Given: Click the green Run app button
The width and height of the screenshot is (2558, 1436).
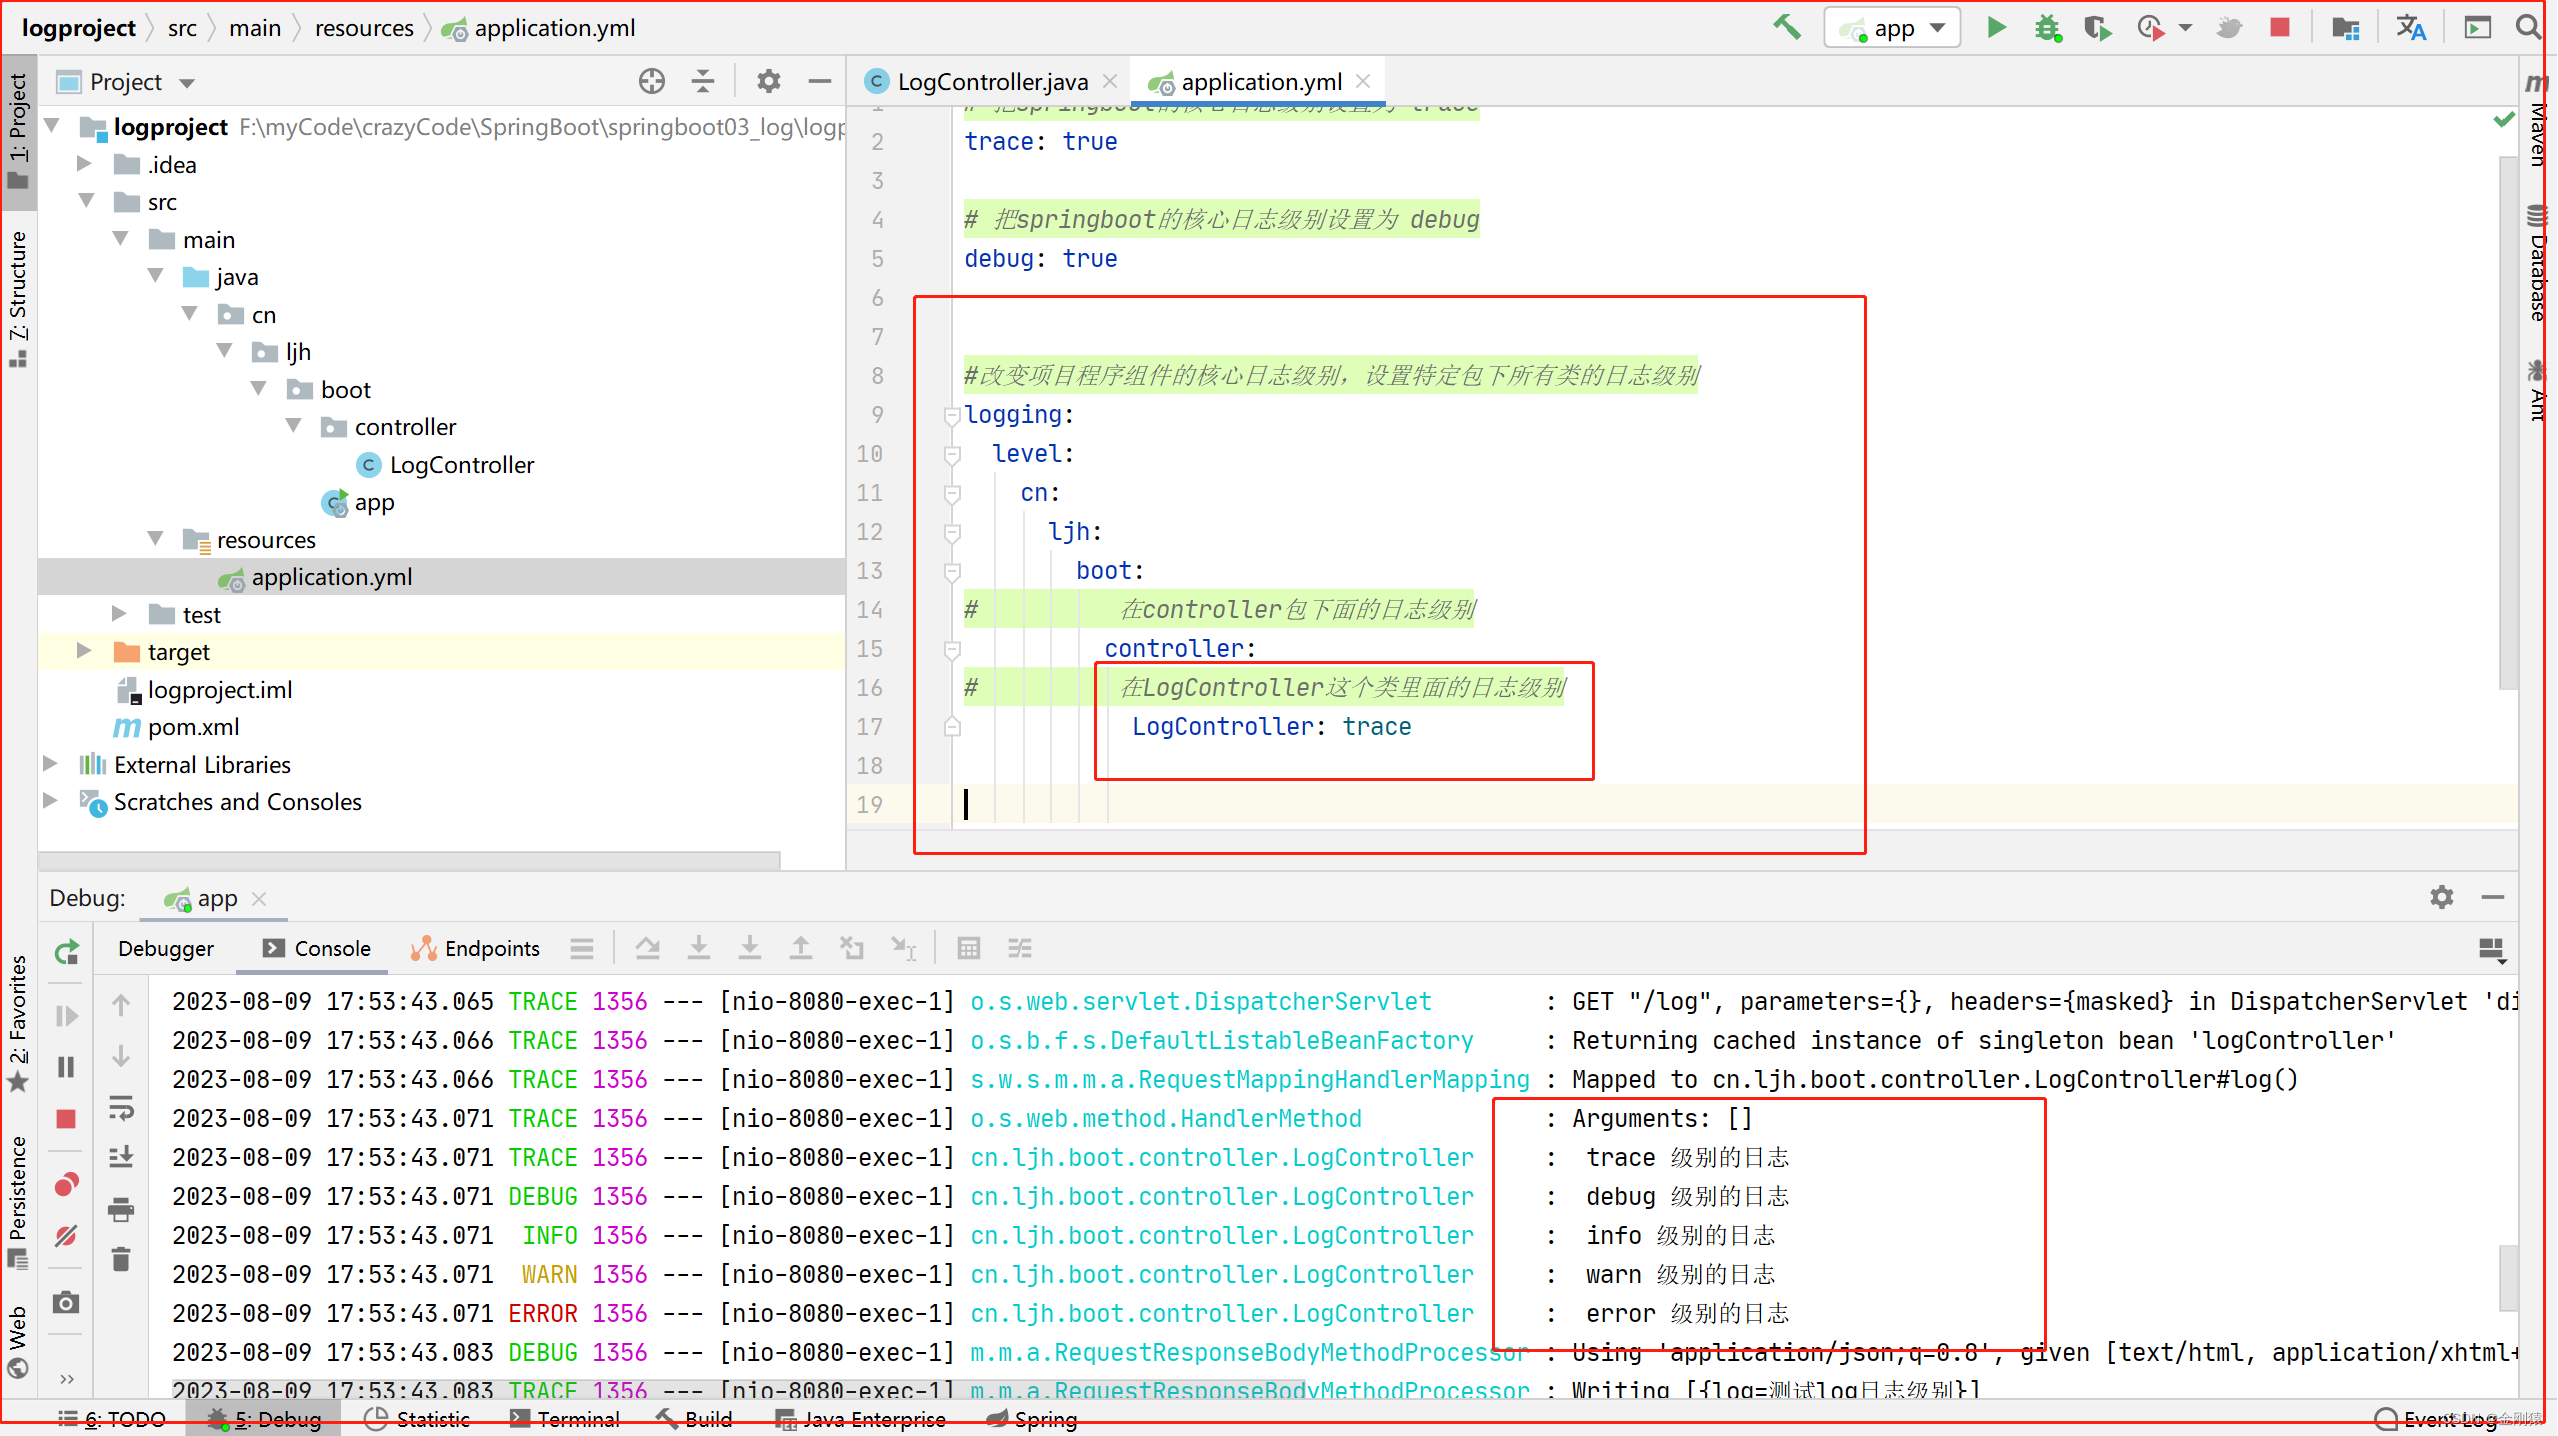Looking at the screenshot, I should coord(1995,28).
